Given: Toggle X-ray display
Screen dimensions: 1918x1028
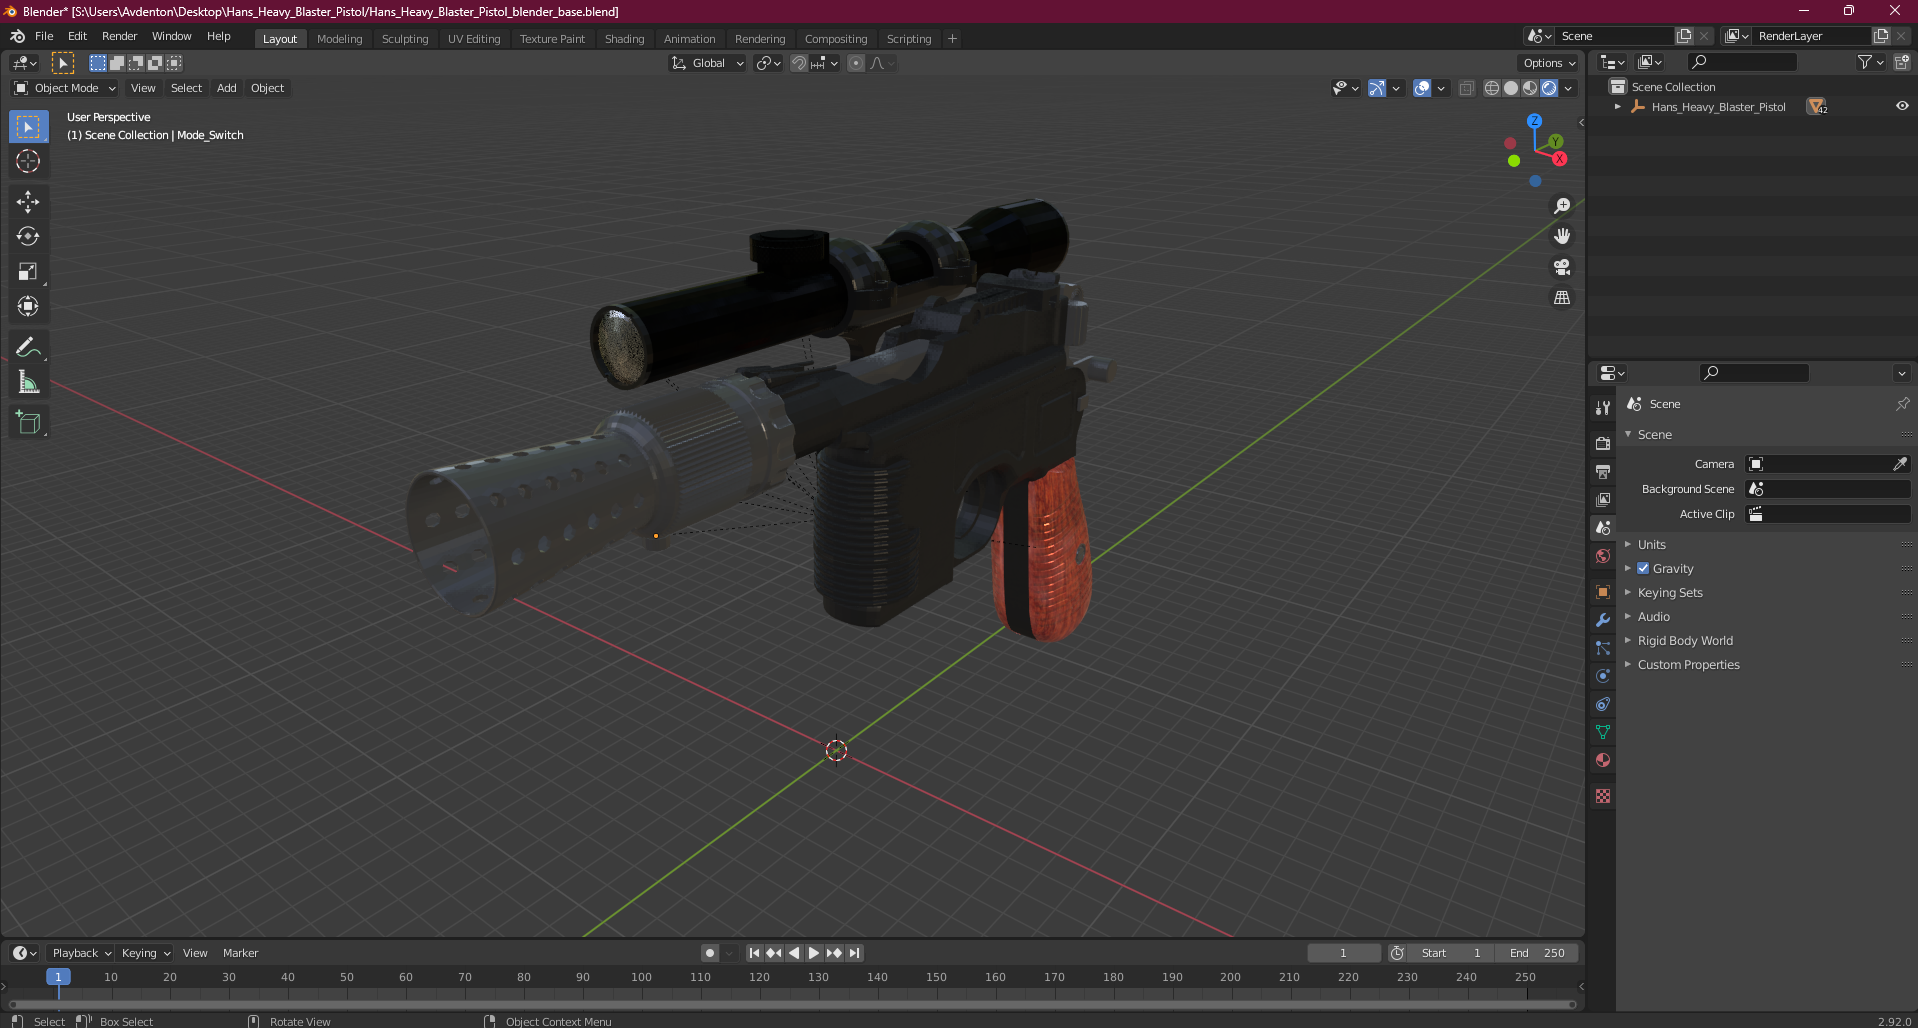Looking at the screenshot, I should click(1466, 88).
